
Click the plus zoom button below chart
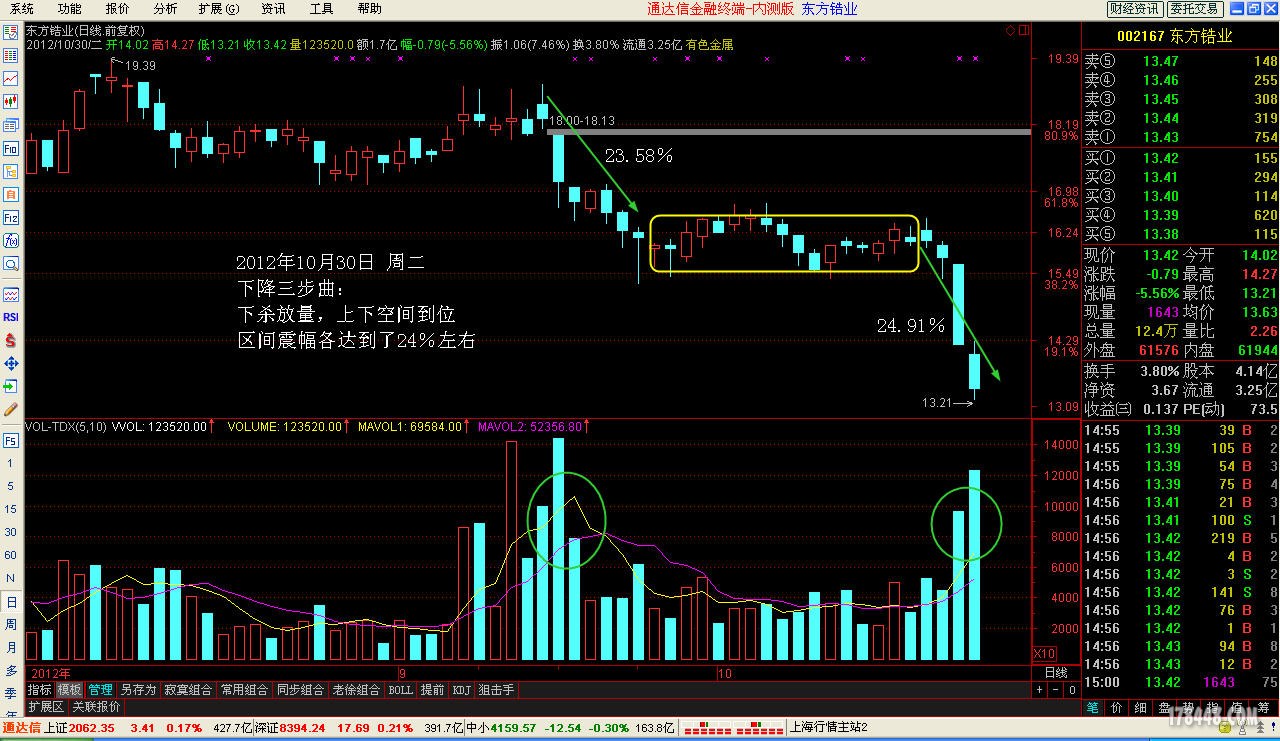pos(1040,690)
